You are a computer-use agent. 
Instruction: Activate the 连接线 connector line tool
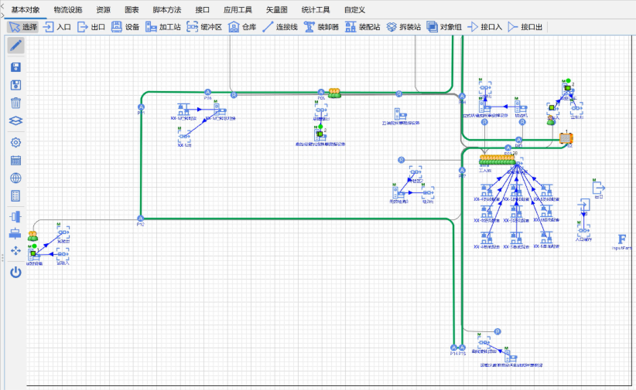[280, 27]
